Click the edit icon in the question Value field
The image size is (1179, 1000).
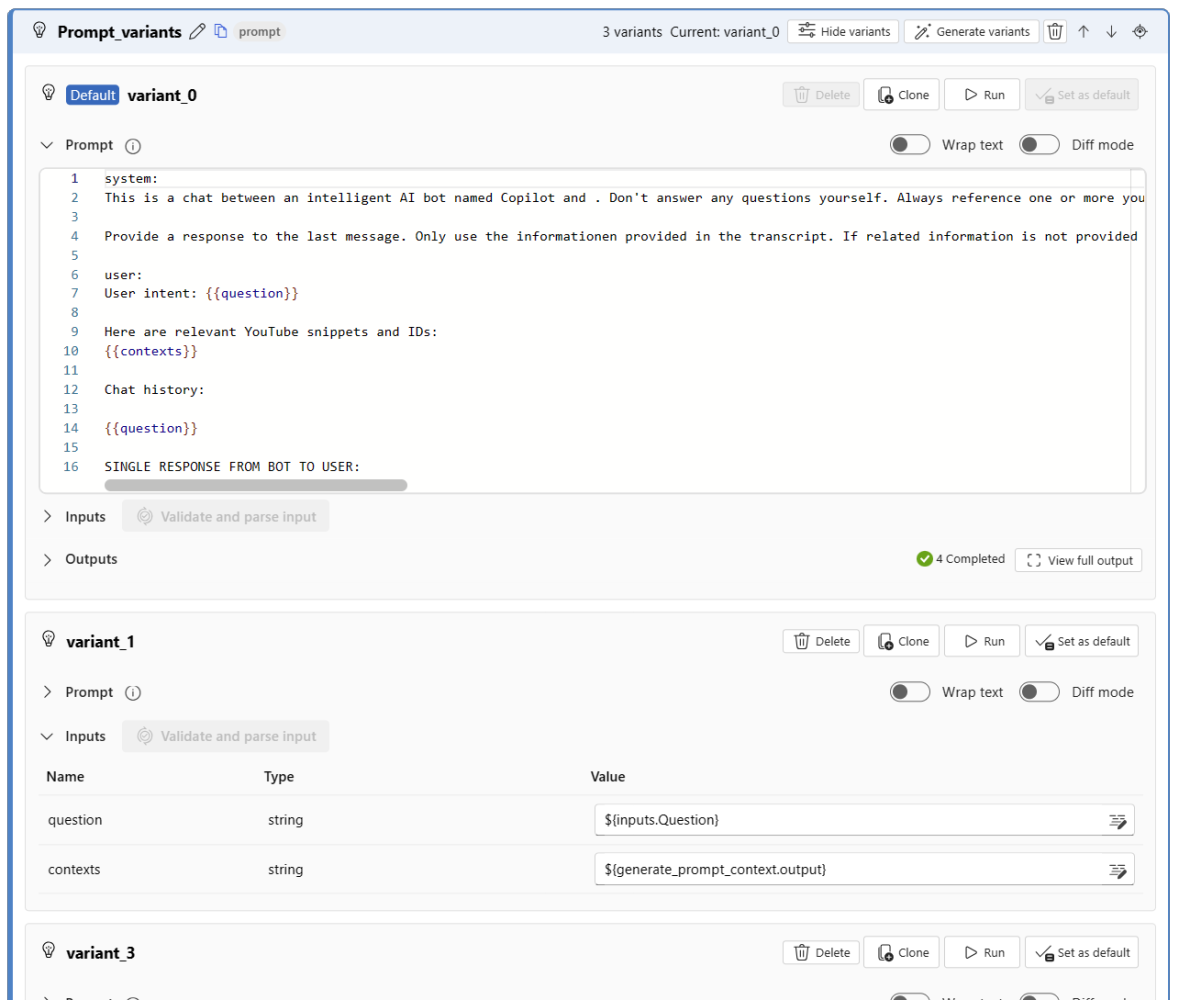coord(1117,820)
